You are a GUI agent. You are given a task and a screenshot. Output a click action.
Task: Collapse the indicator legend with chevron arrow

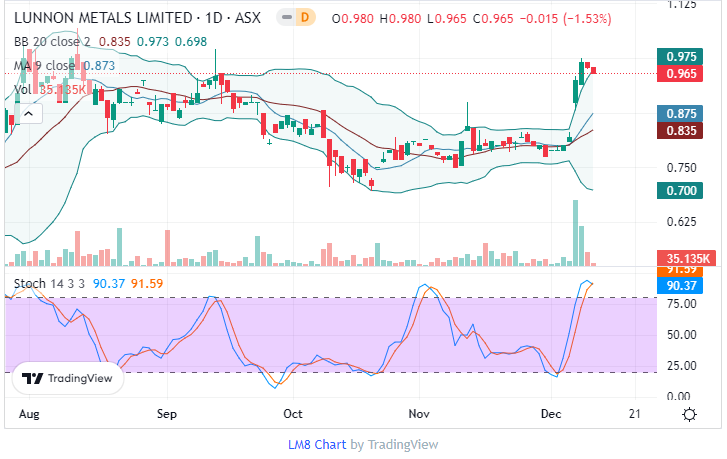click(x=28, y=114)
